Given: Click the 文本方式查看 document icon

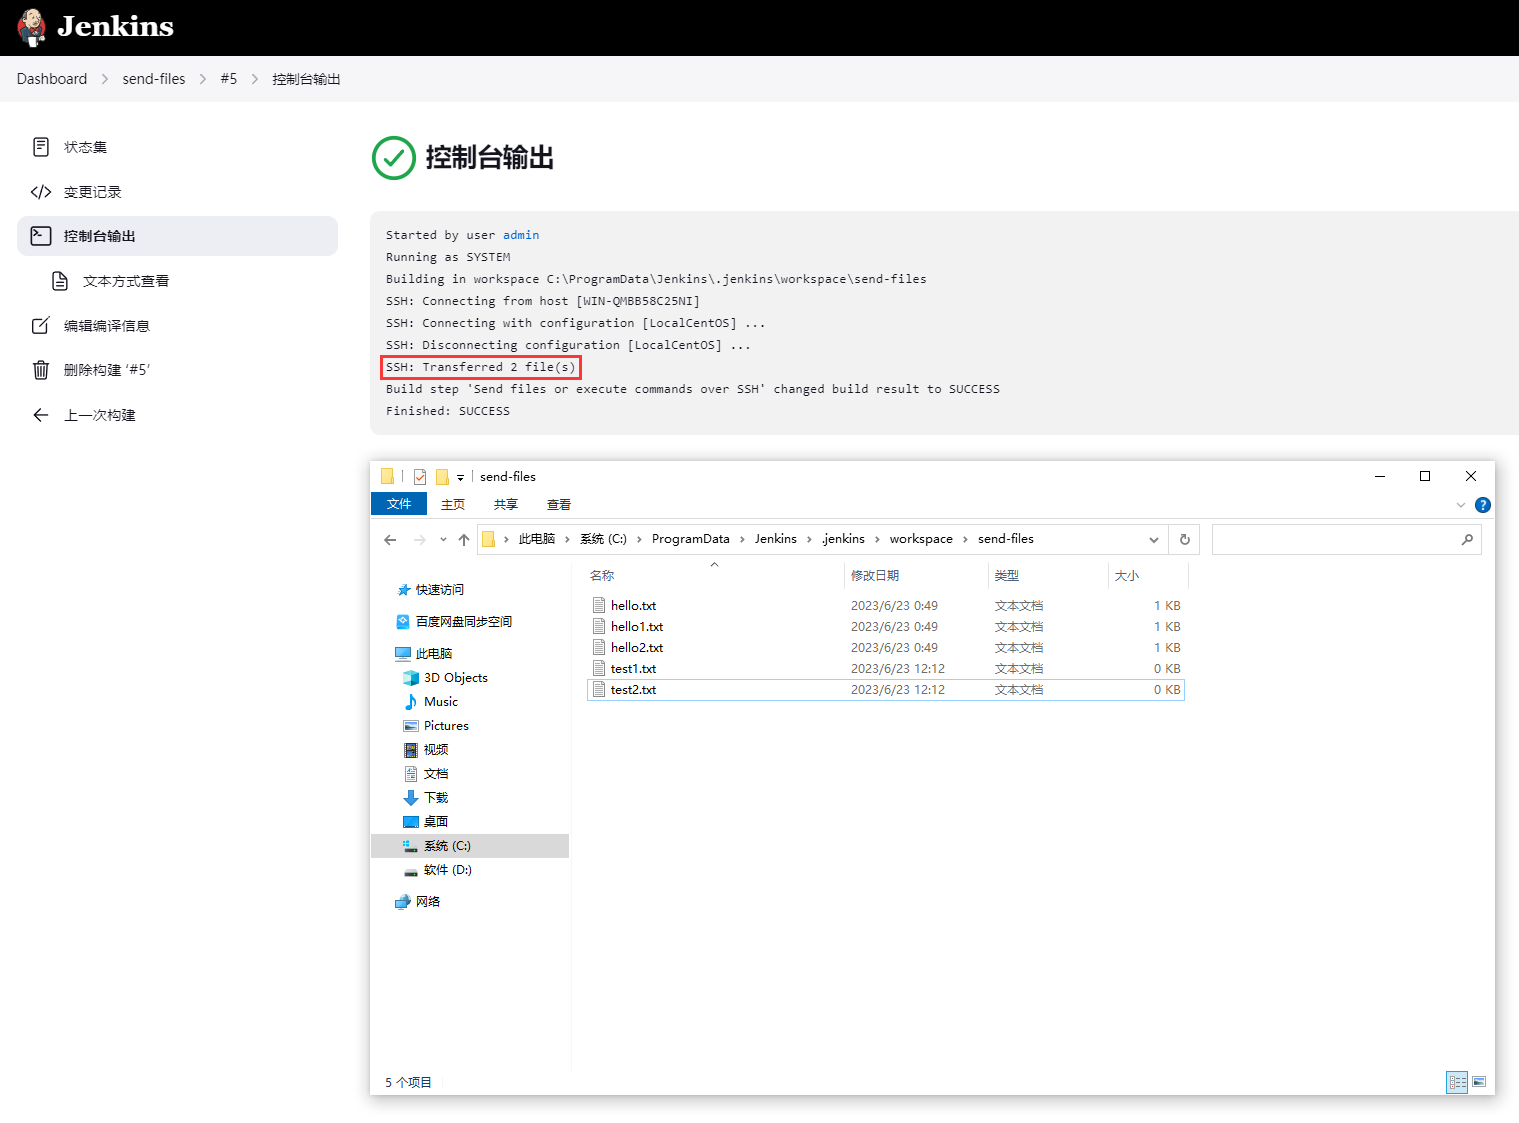Looking at the screenshot, I should tap(61, 281).
